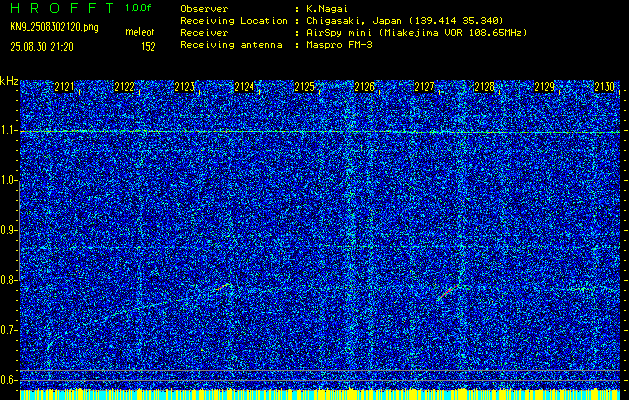
Task: Click the date stamp 25.08.30 21:20
Action: tap(42, 47)
